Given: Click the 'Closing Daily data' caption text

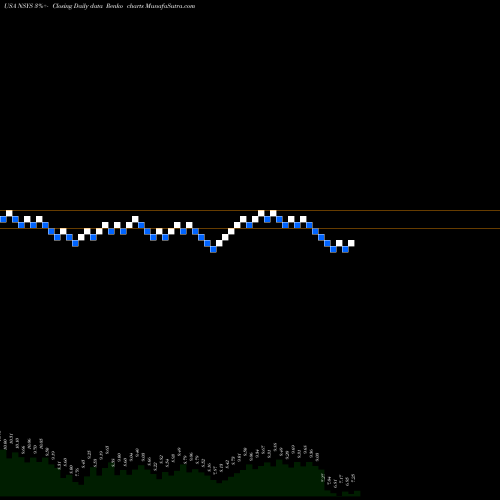Looking at the screenshot, I should 78,6.
